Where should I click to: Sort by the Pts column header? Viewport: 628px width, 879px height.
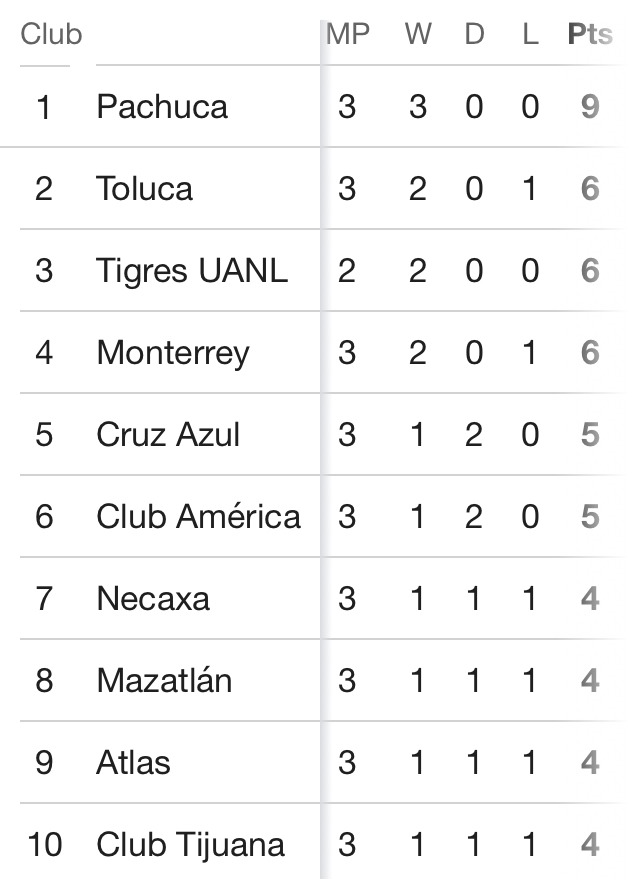pos(590,34)
